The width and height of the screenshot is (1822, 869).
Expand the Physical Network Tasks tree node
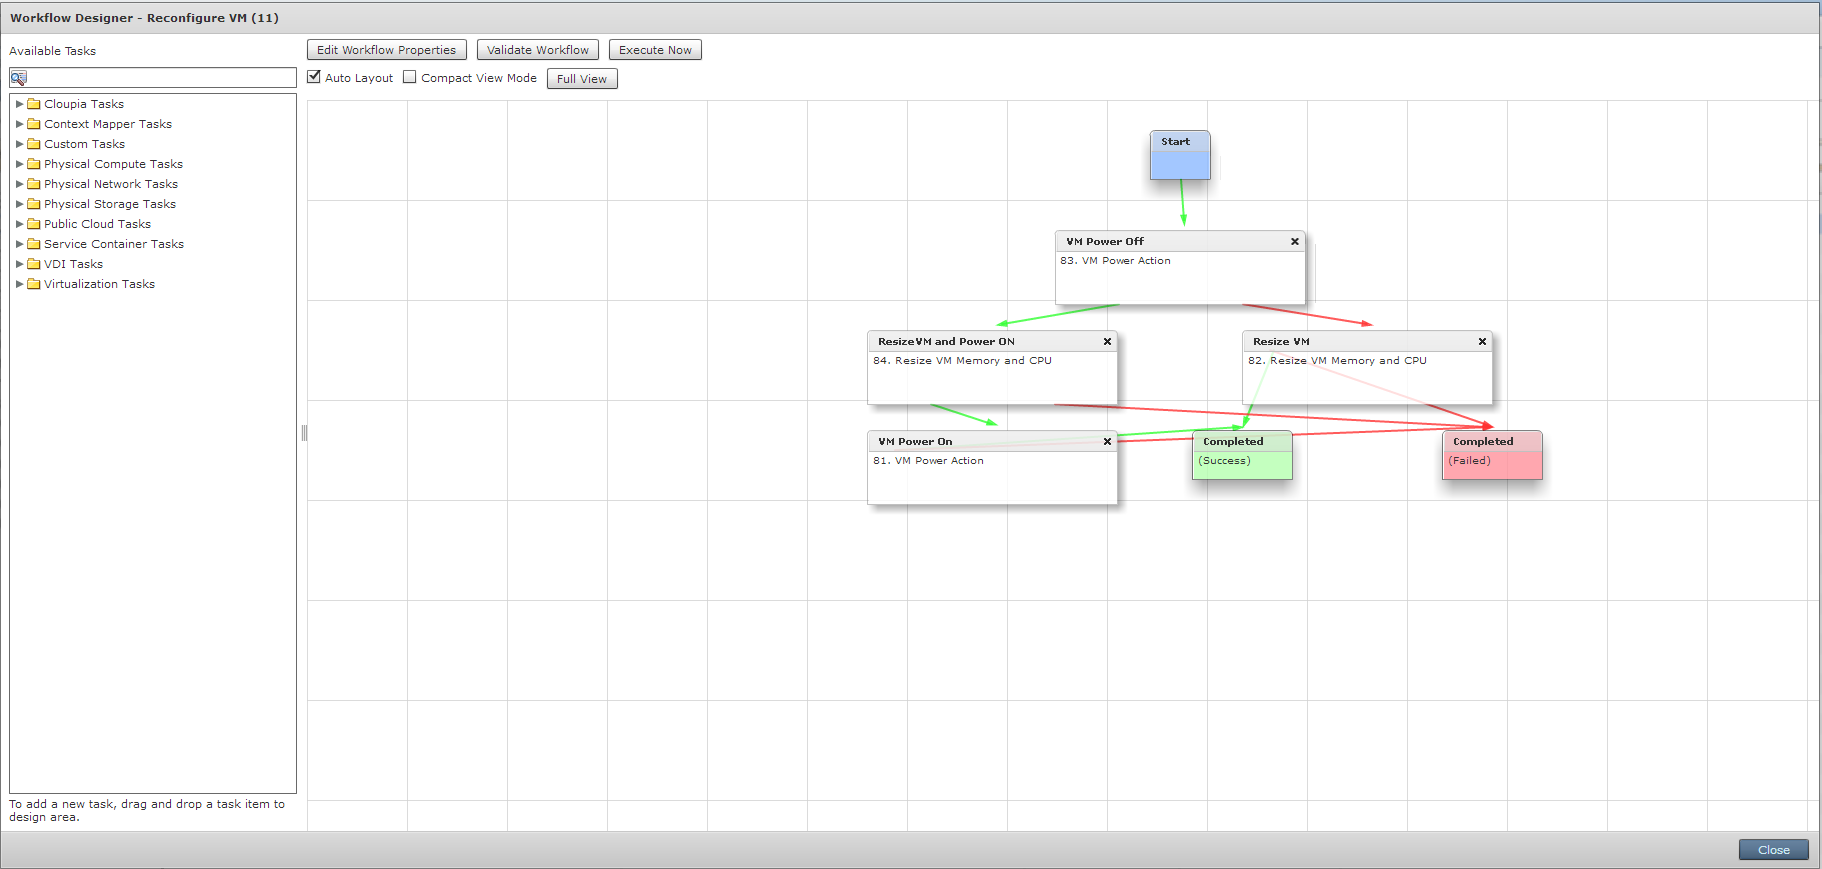pos(19,184)
